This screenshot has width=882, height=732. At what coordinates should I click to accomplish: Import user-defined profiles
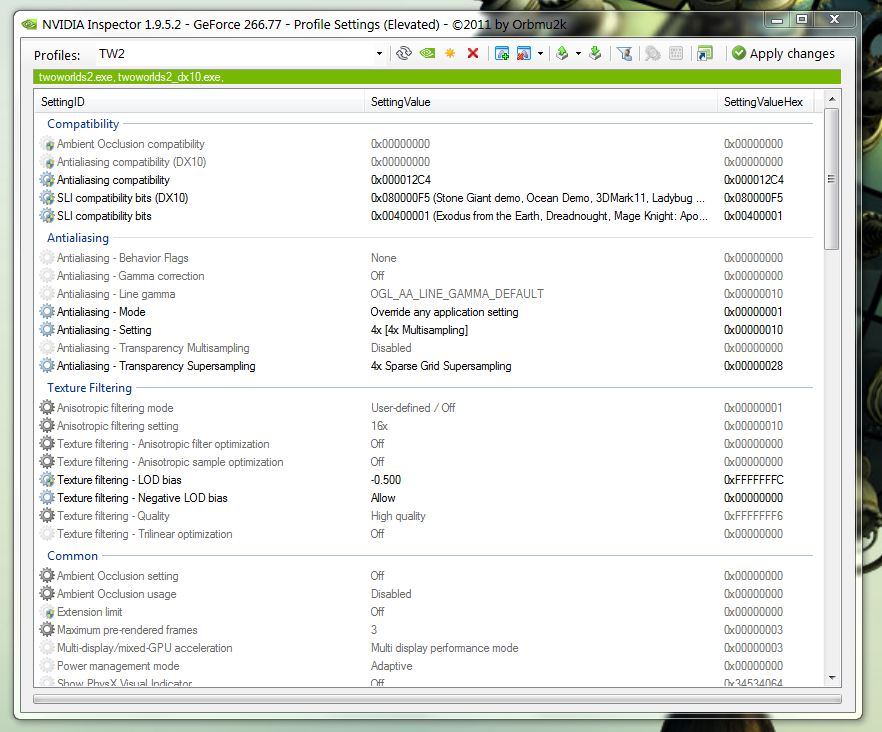tap(595, 53)
